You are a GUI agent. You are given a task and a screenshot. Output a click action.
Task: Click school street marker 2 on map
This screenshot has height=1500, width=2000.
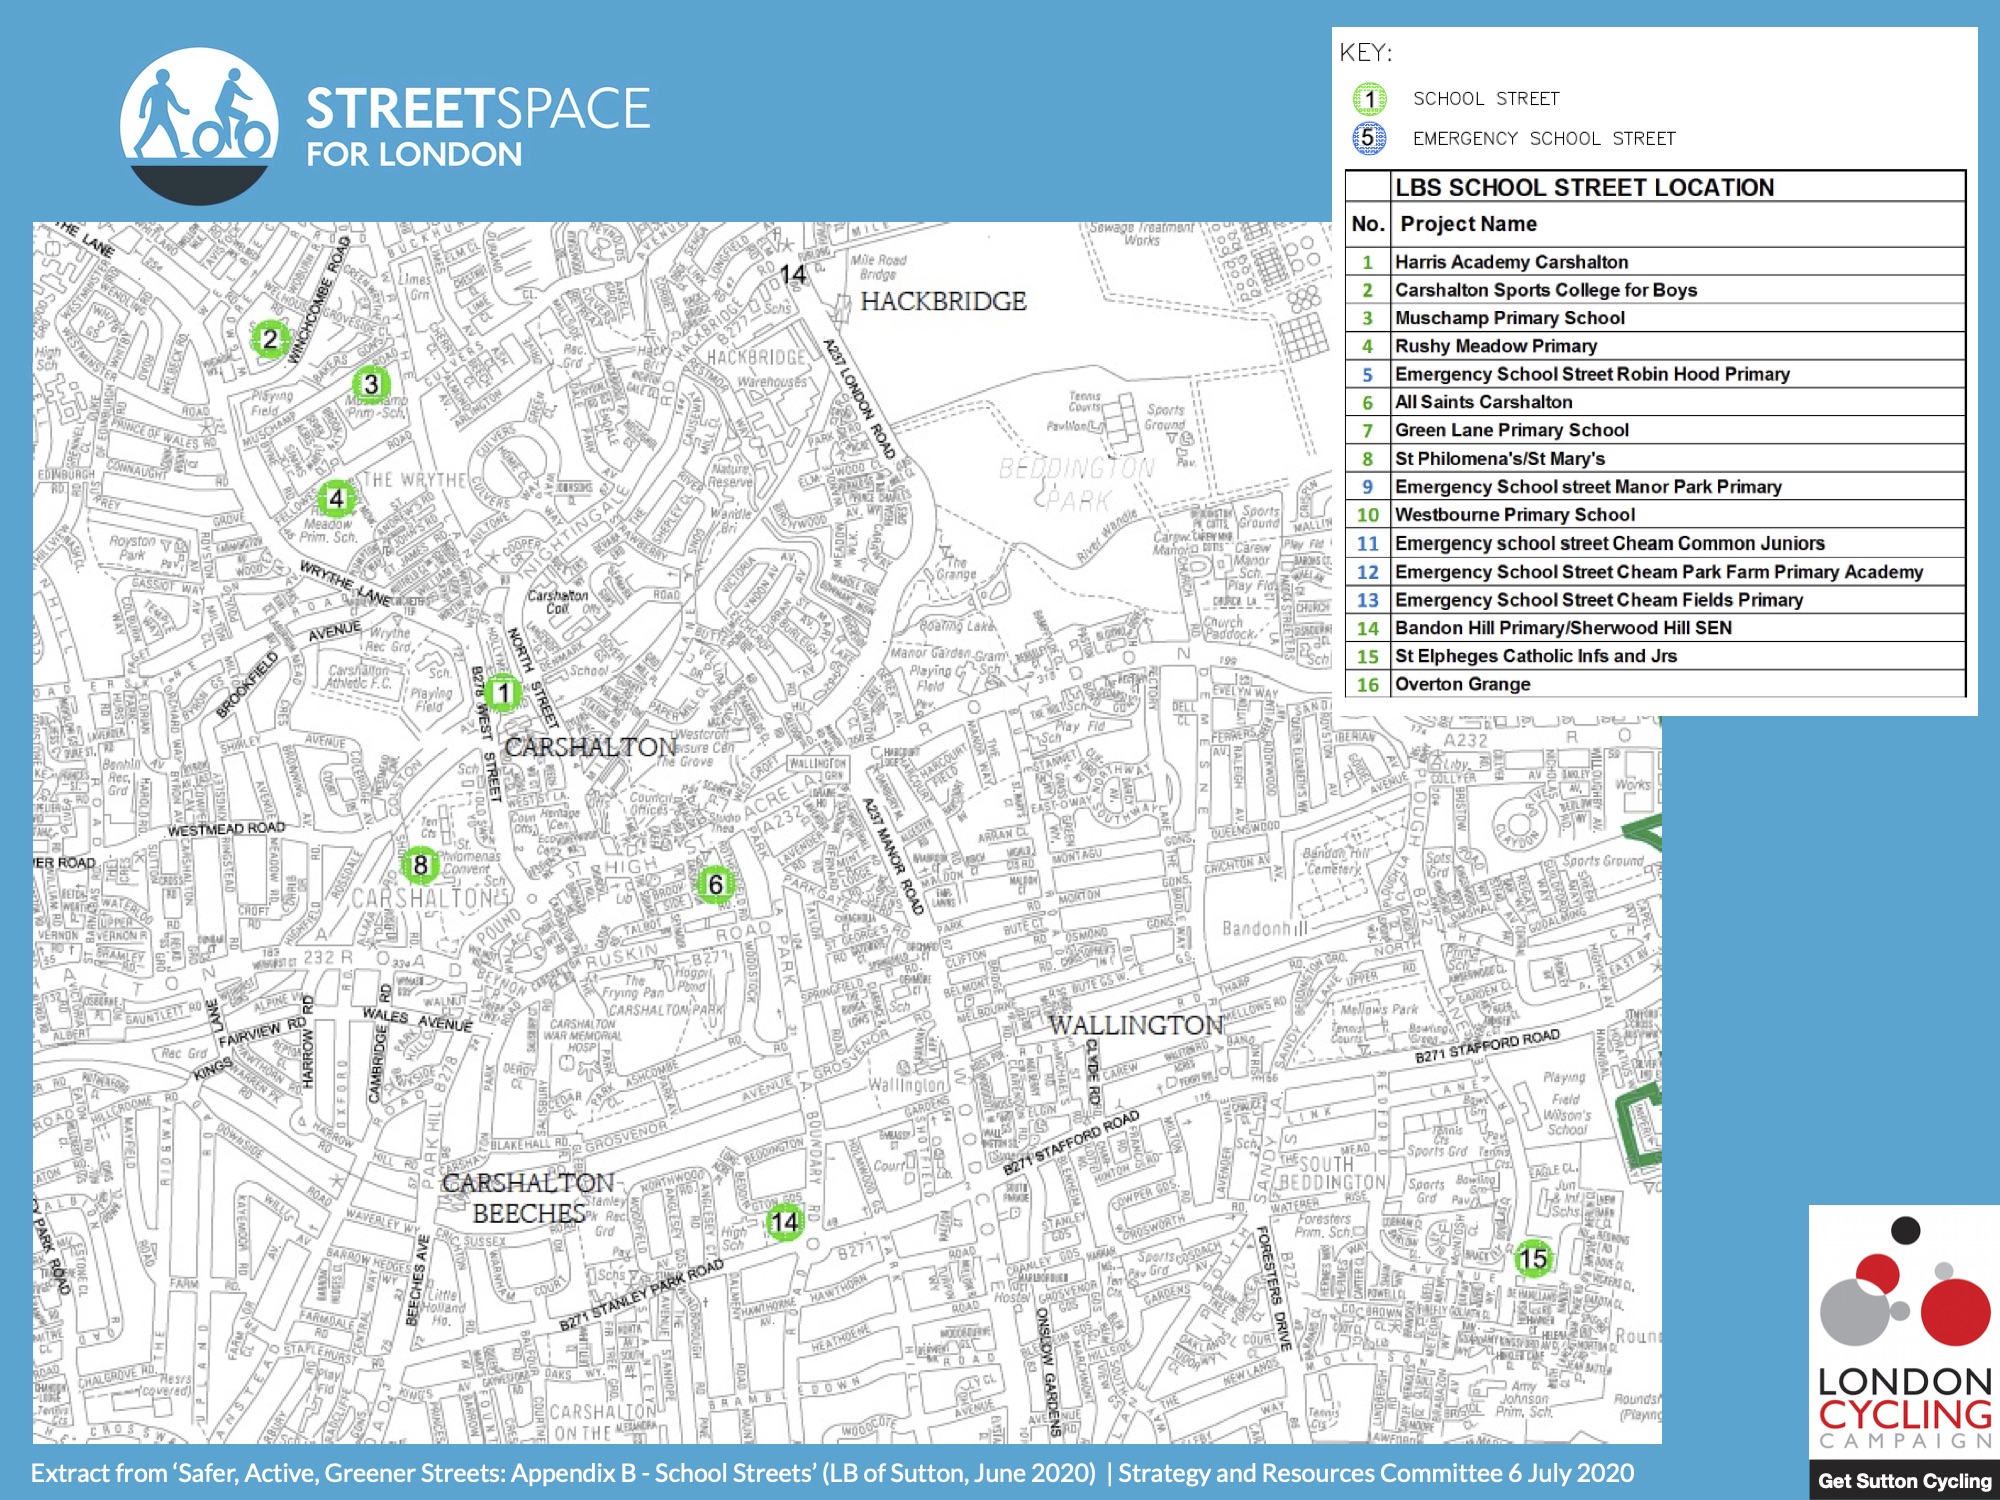click(269, 339)
